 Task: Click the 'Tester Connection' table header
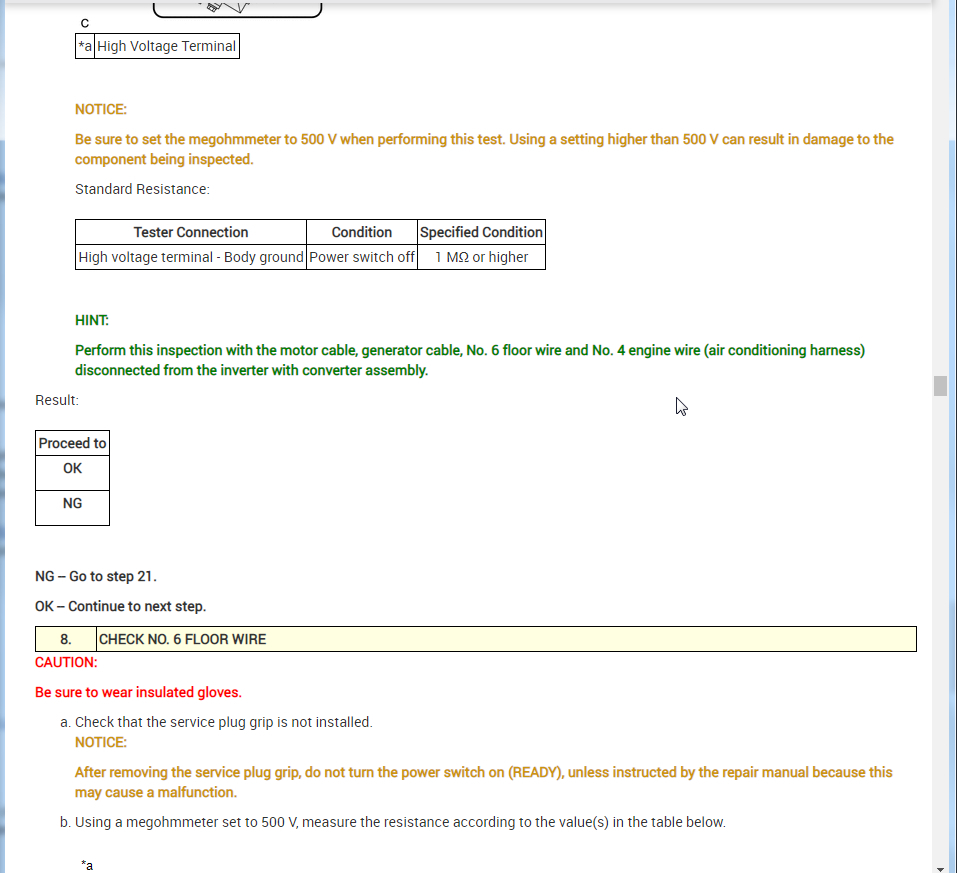coord(191,232)
